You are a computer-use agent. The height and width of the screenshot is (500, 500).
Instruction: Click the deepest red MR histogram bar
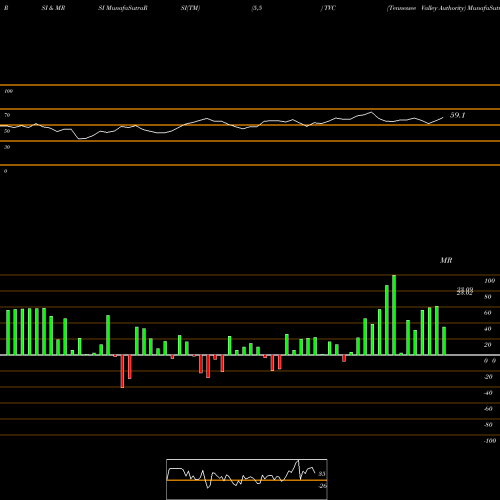tap(122, 371)
